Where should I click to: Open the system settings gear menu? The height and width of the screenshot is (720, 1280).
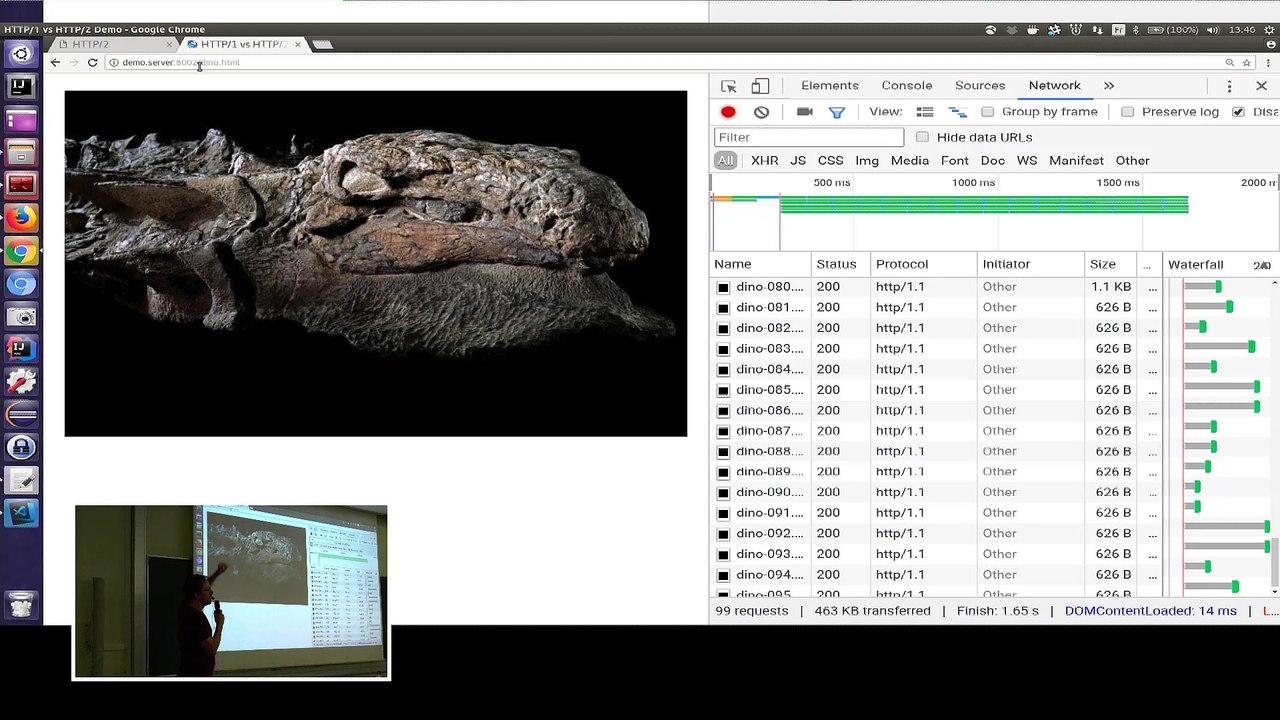coord(1267,30)
